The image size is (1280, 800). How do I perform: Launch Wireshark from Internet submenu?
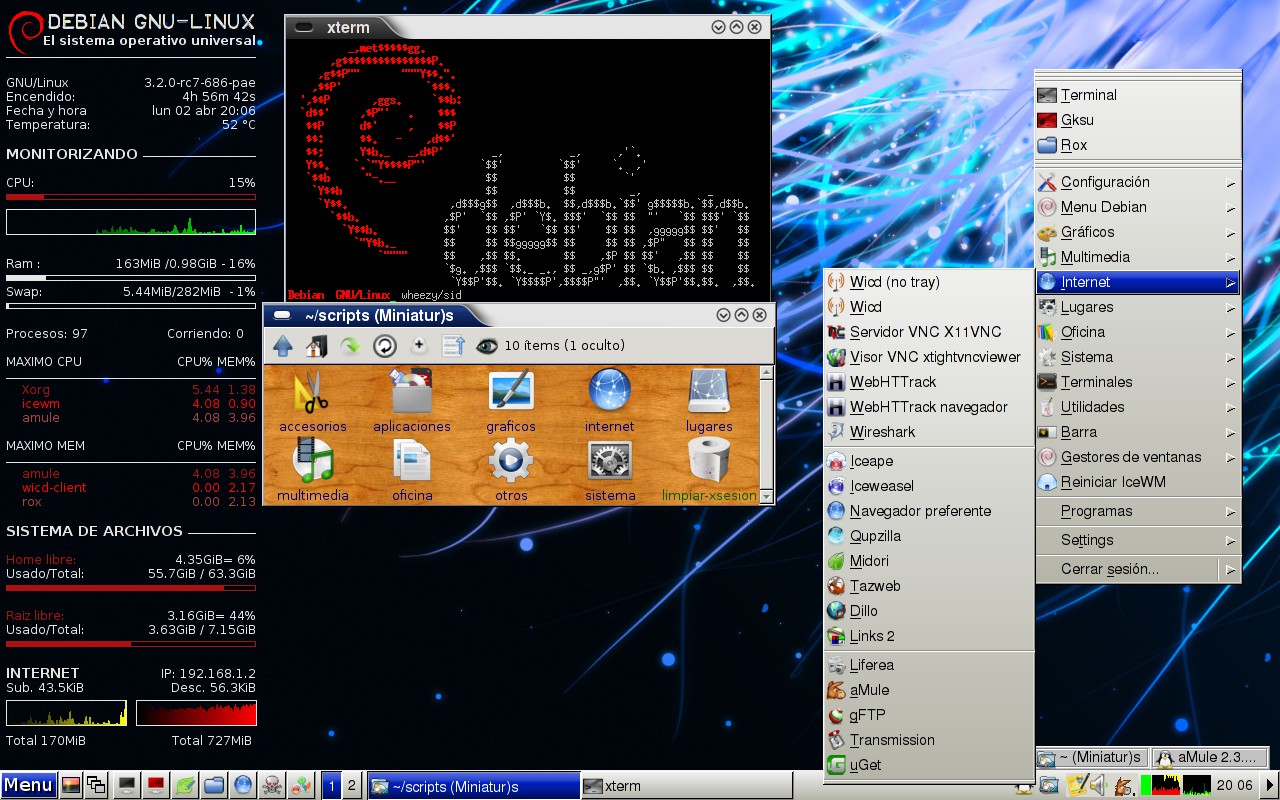928,432
